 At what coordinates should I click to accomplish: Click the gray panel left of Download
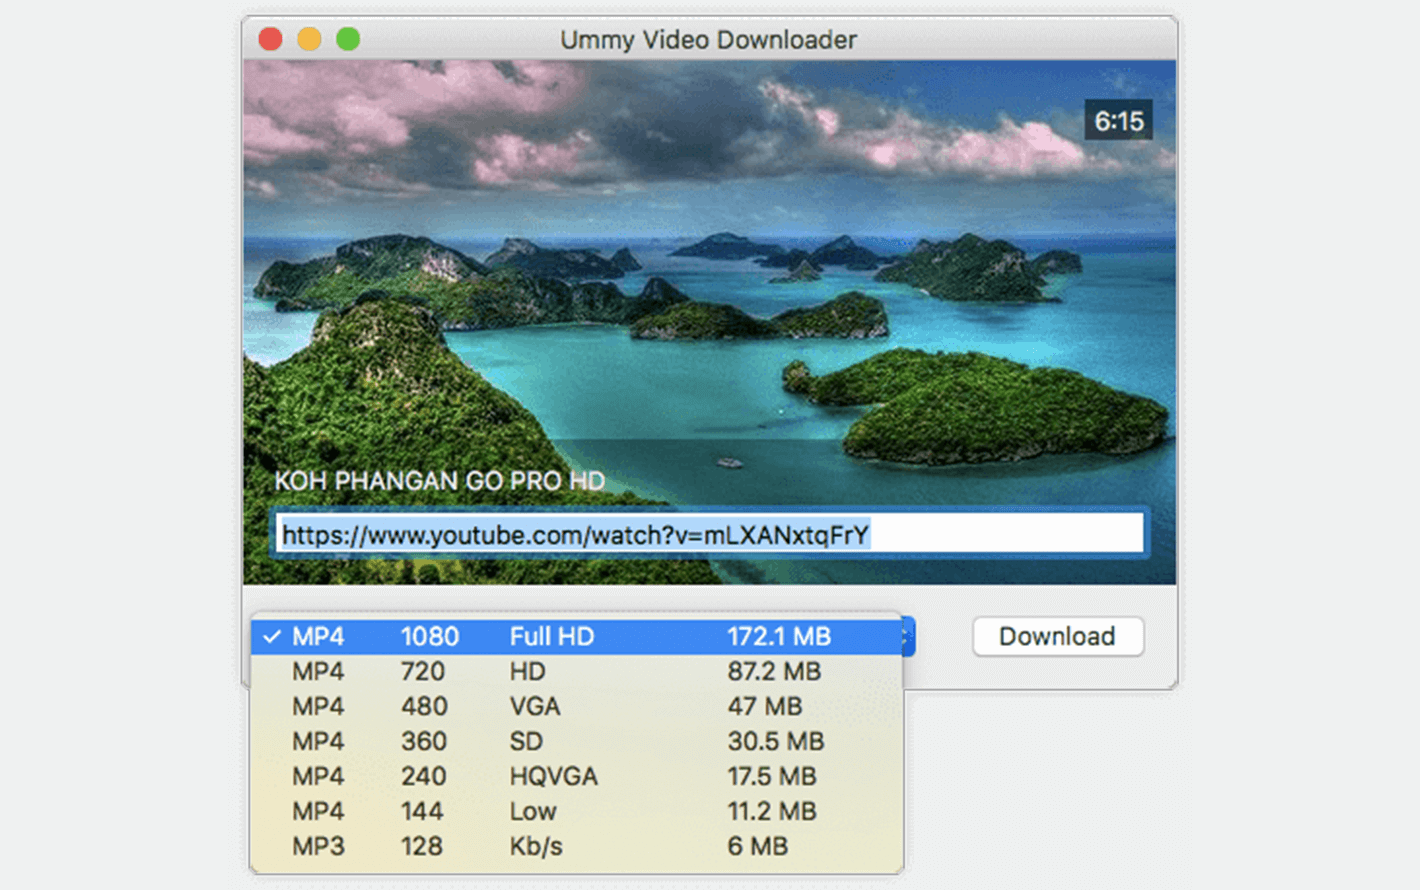(x=942, y=637)
